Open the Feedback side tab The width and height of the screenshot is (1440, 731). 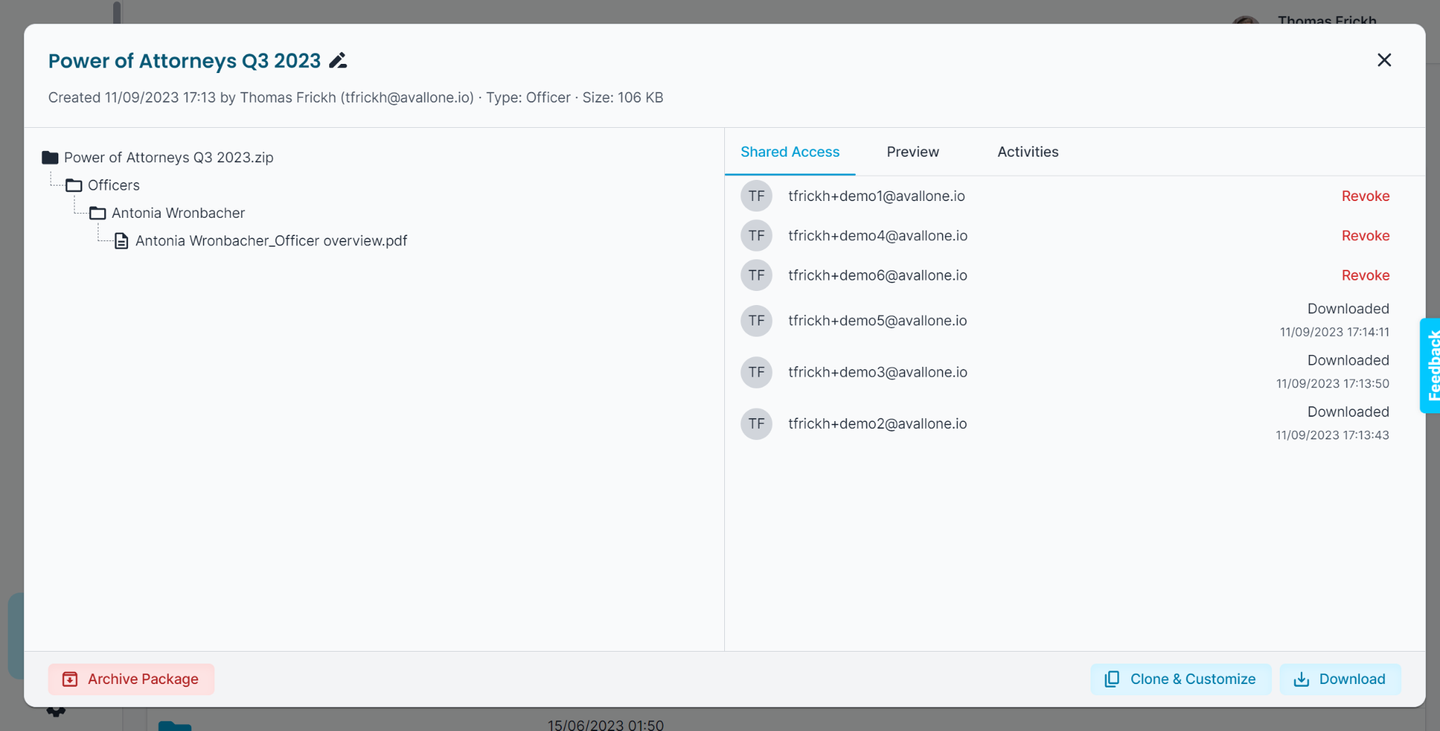(1431, 366)
